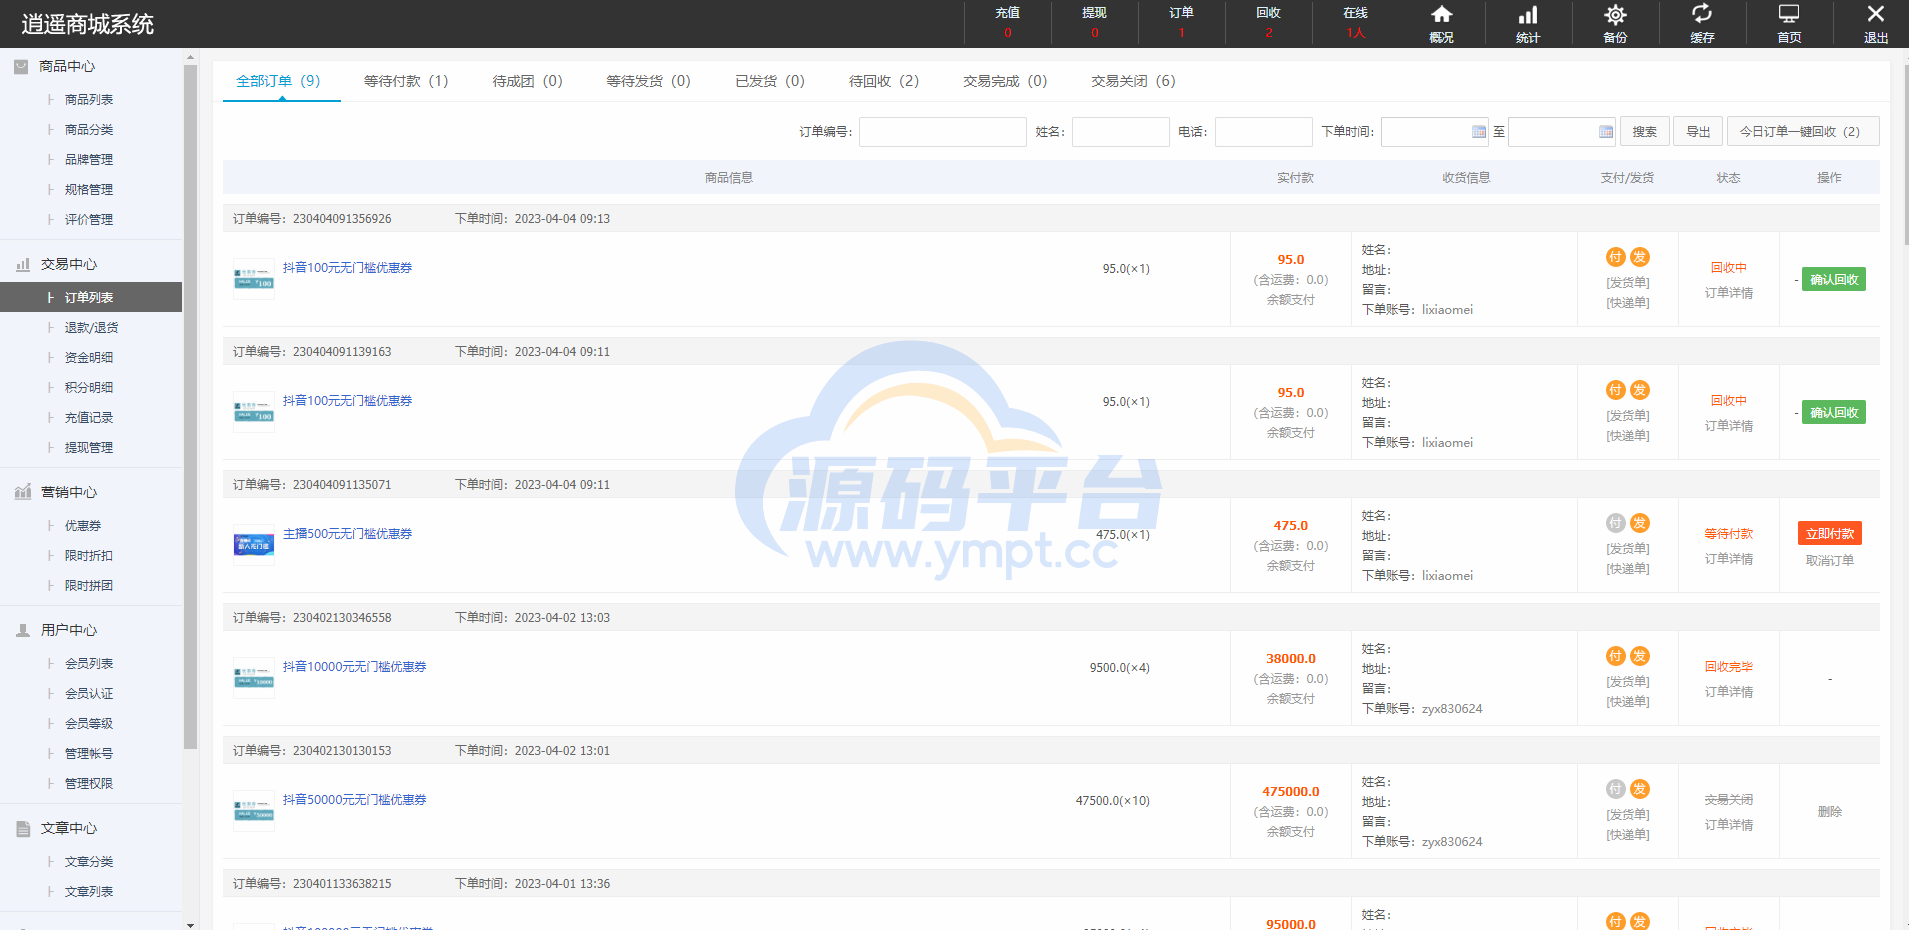Viewport: 1909px width, 930px height.
Task: Open thumbnail of 抖音50000元无门槛优惠券
Action: [254, 811]
